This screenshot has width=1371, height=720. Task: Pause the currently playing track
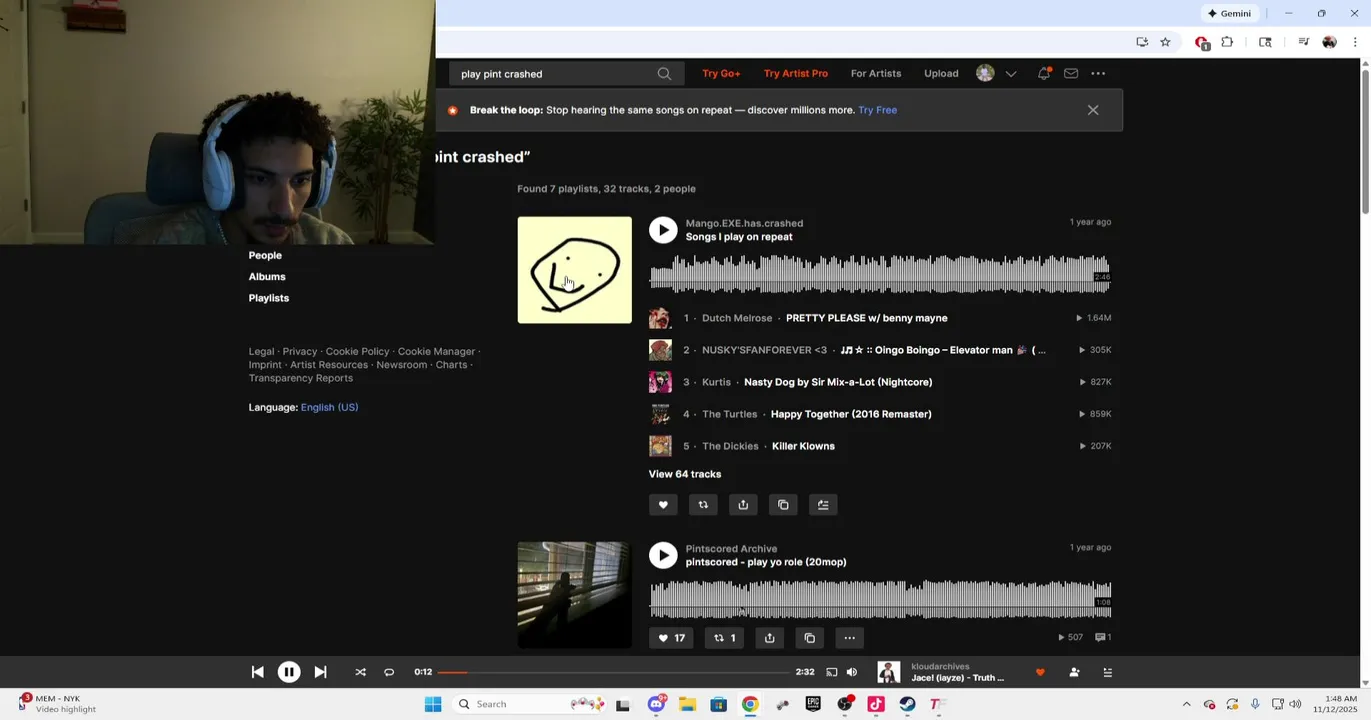click(288, 673)
